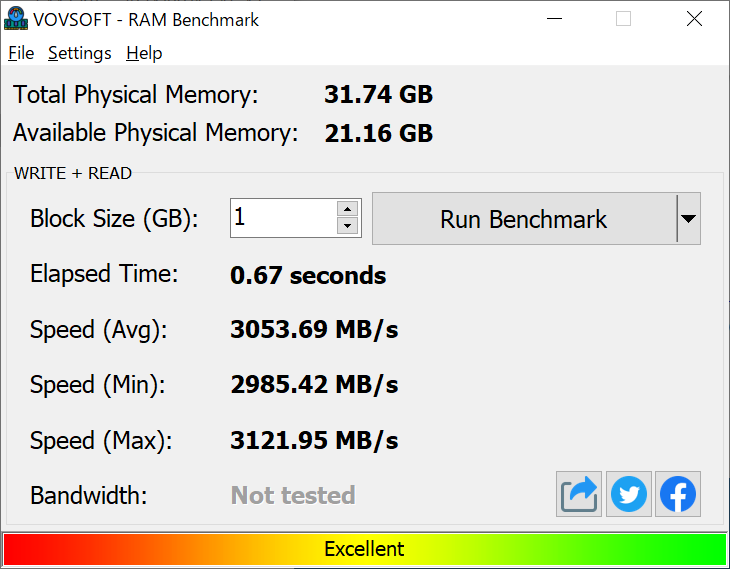This screenshot has width=730, height=569.
Task: Open the Settings menu
Action: pyautogui.click(x=80, y=53)
